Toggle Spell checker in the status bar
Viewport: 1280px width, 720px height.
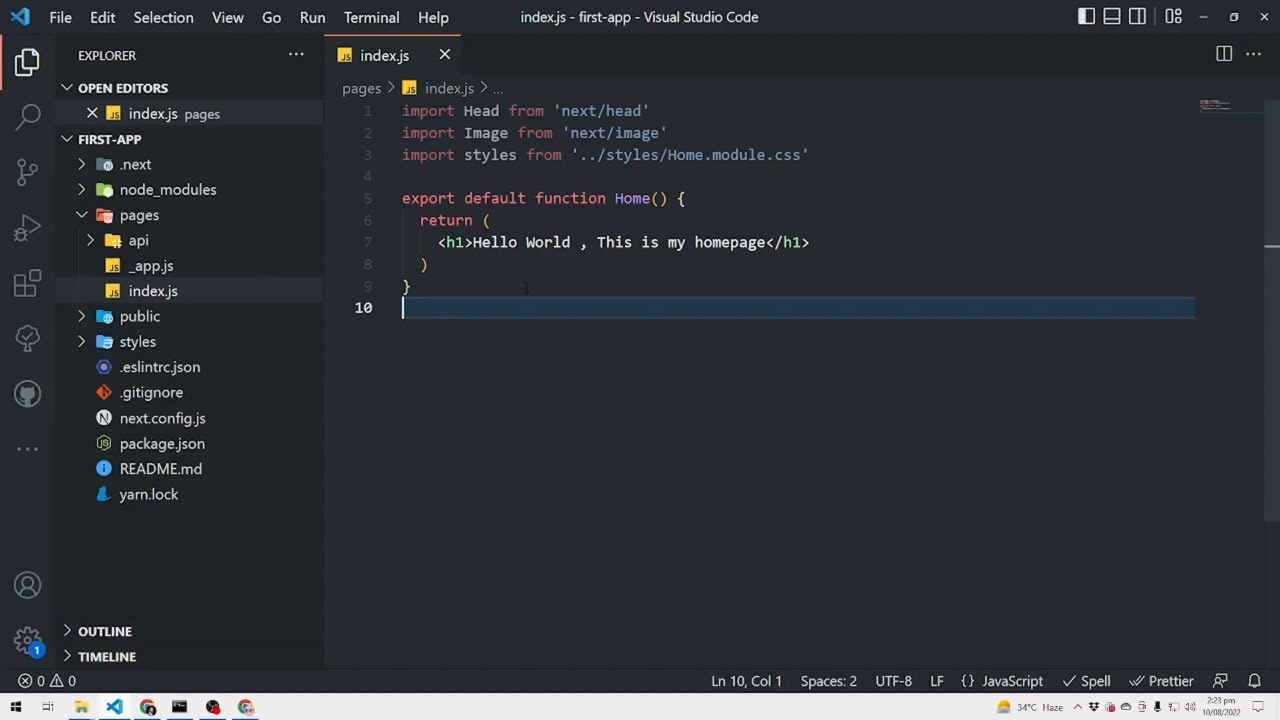(1086, 681)
